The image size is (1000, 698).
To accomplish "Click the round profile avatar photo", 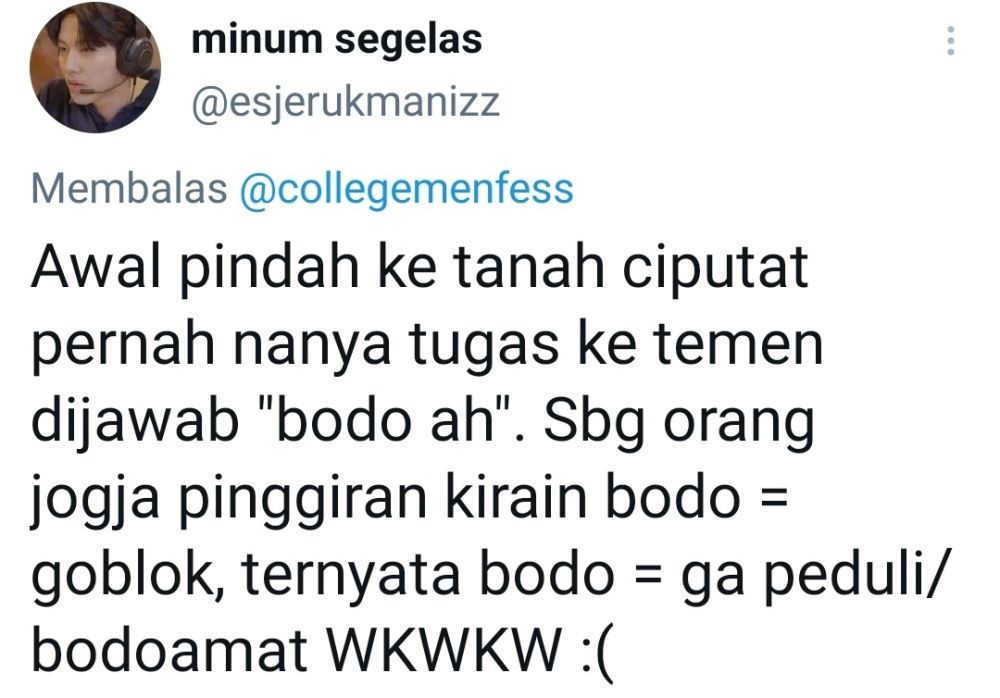I will pos(95,68).
